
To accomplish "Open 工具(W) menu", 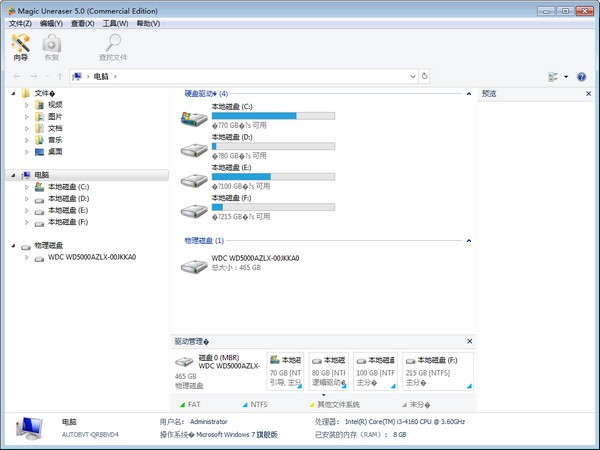I will [115, 24].
